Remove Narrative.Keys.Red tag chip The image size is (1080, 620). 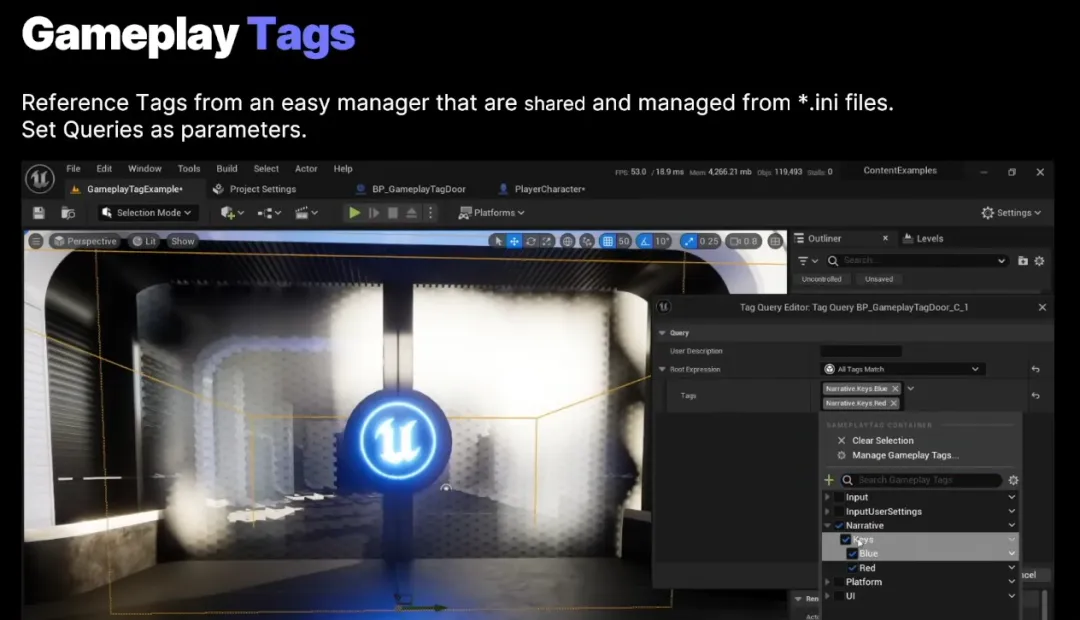point(893,403)
